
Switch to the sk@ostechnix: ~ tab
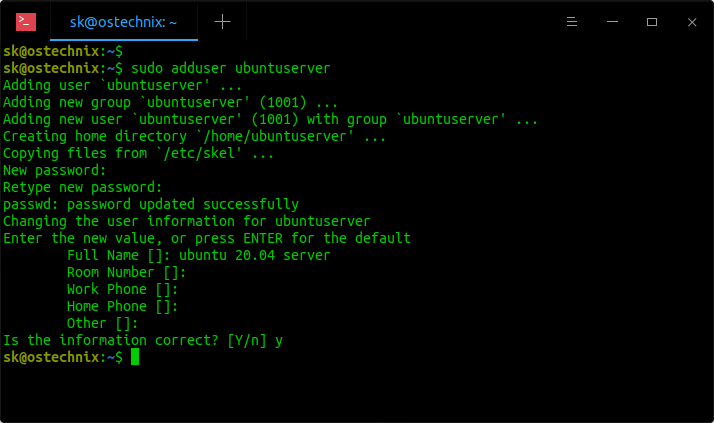click(123, 22)
